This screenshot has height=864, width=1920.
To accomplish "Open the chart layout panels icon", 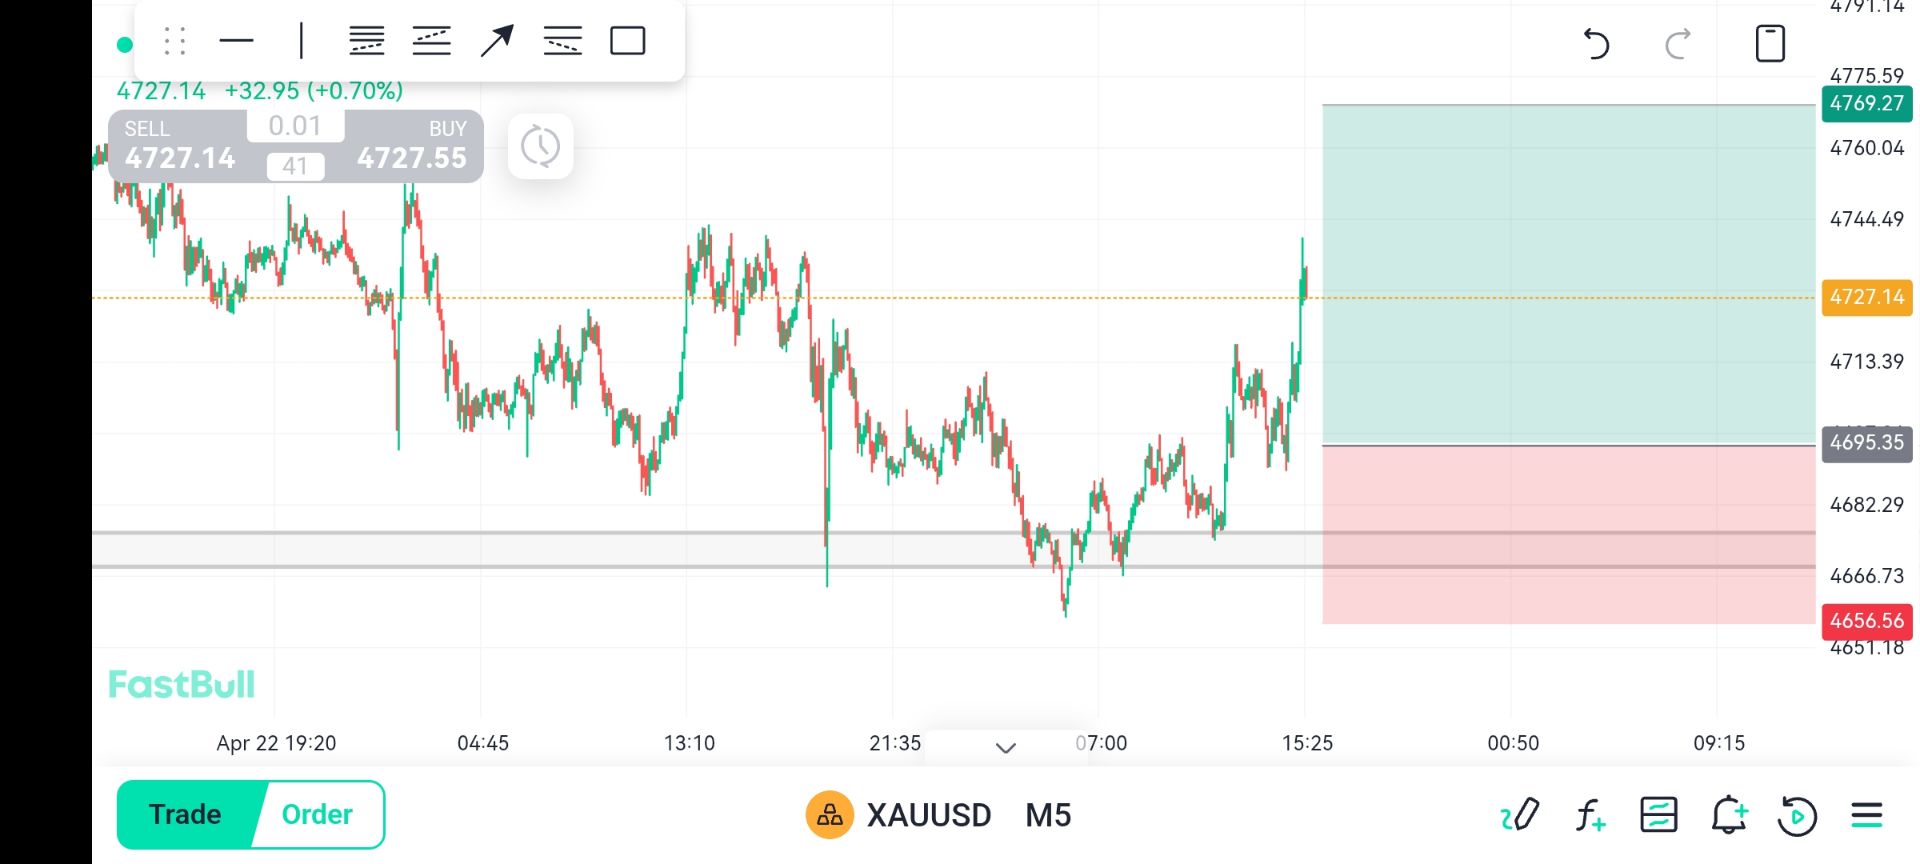I will pos(1659,815).
